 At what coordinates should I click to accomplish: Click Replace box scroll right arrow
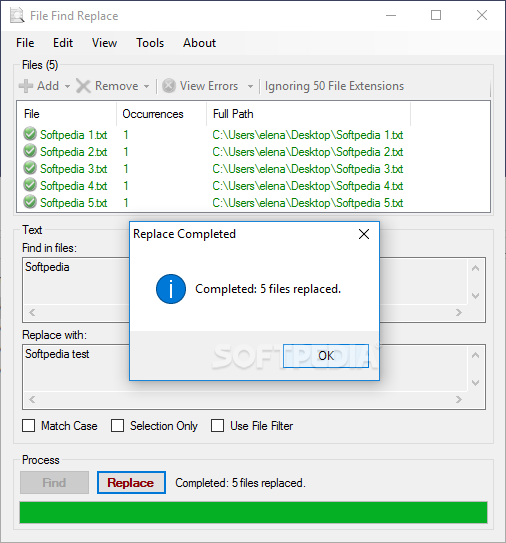pyautogui.click(x=459, y=400)
